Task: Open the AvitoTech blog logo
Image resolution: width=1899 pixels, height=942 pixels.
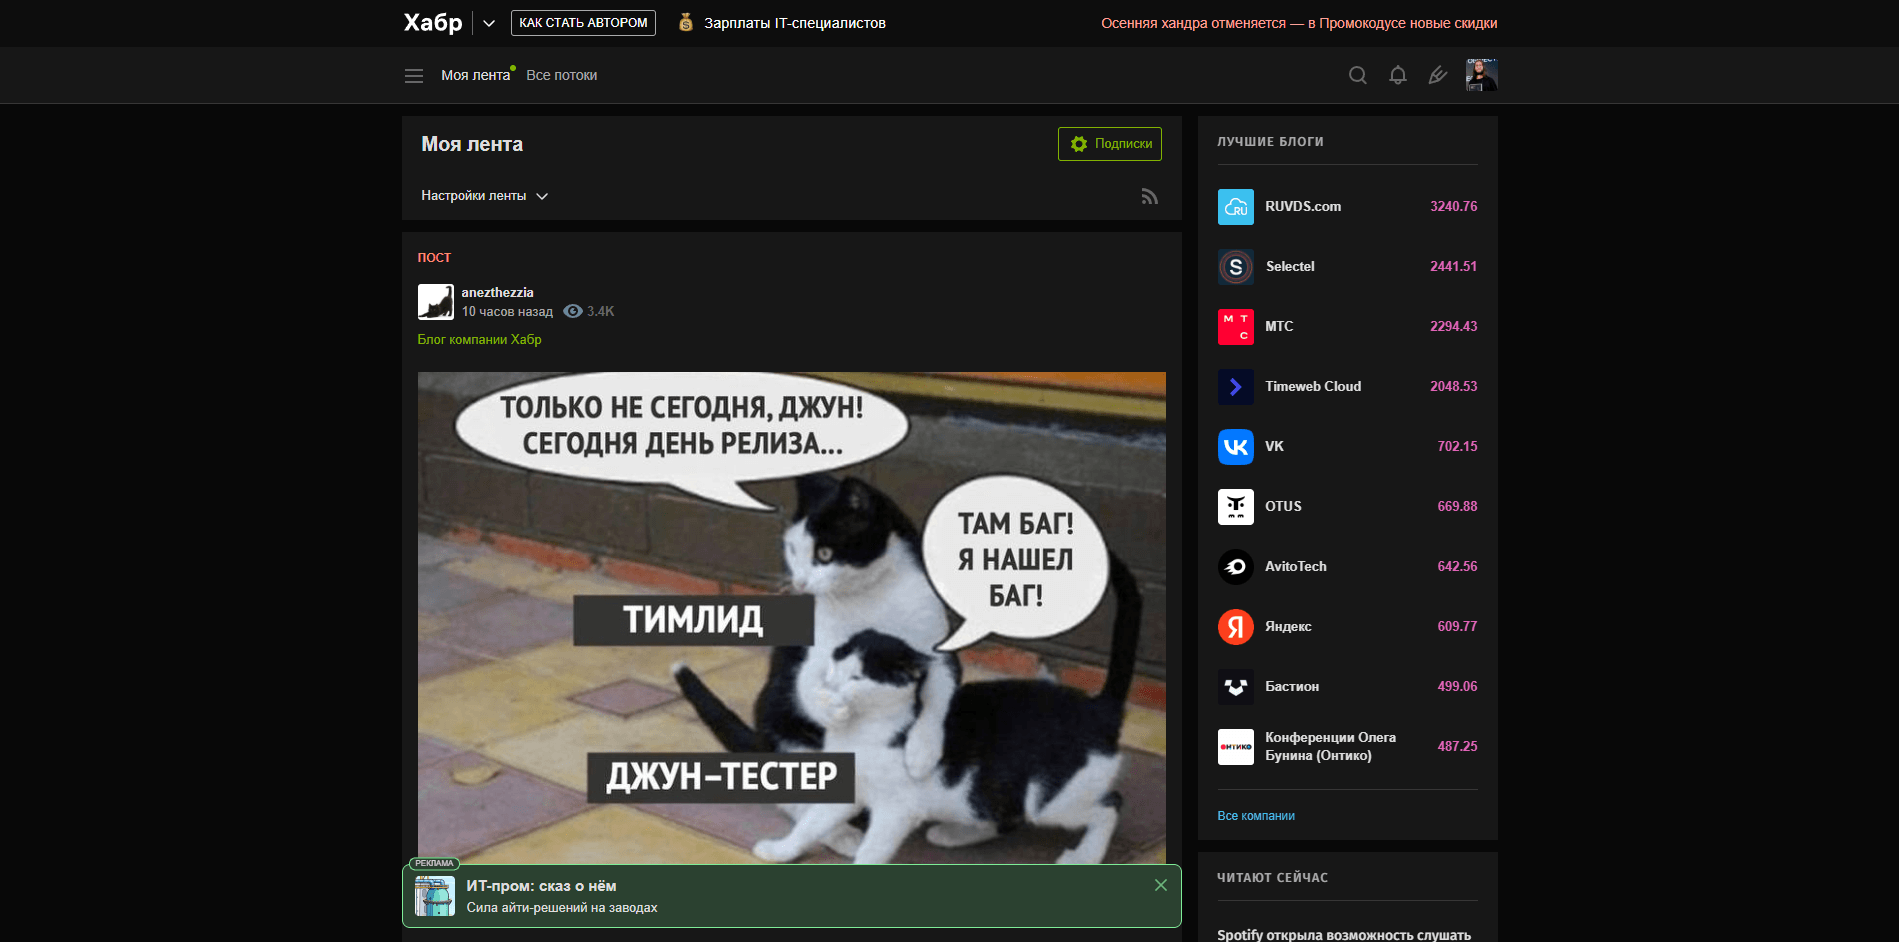Action: pyautogui.click(x=1236, y=567)
